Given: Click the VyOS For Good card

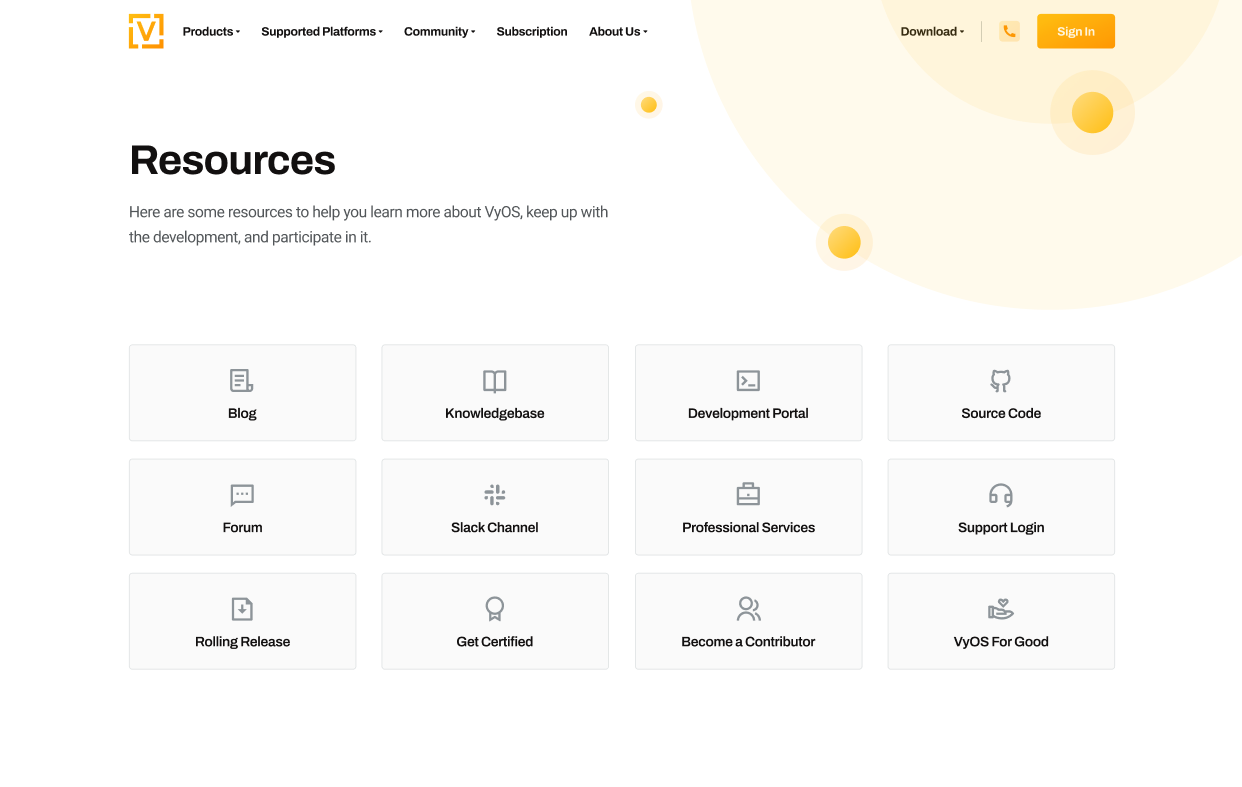Looking at the screenshot, I should 1001,620.
